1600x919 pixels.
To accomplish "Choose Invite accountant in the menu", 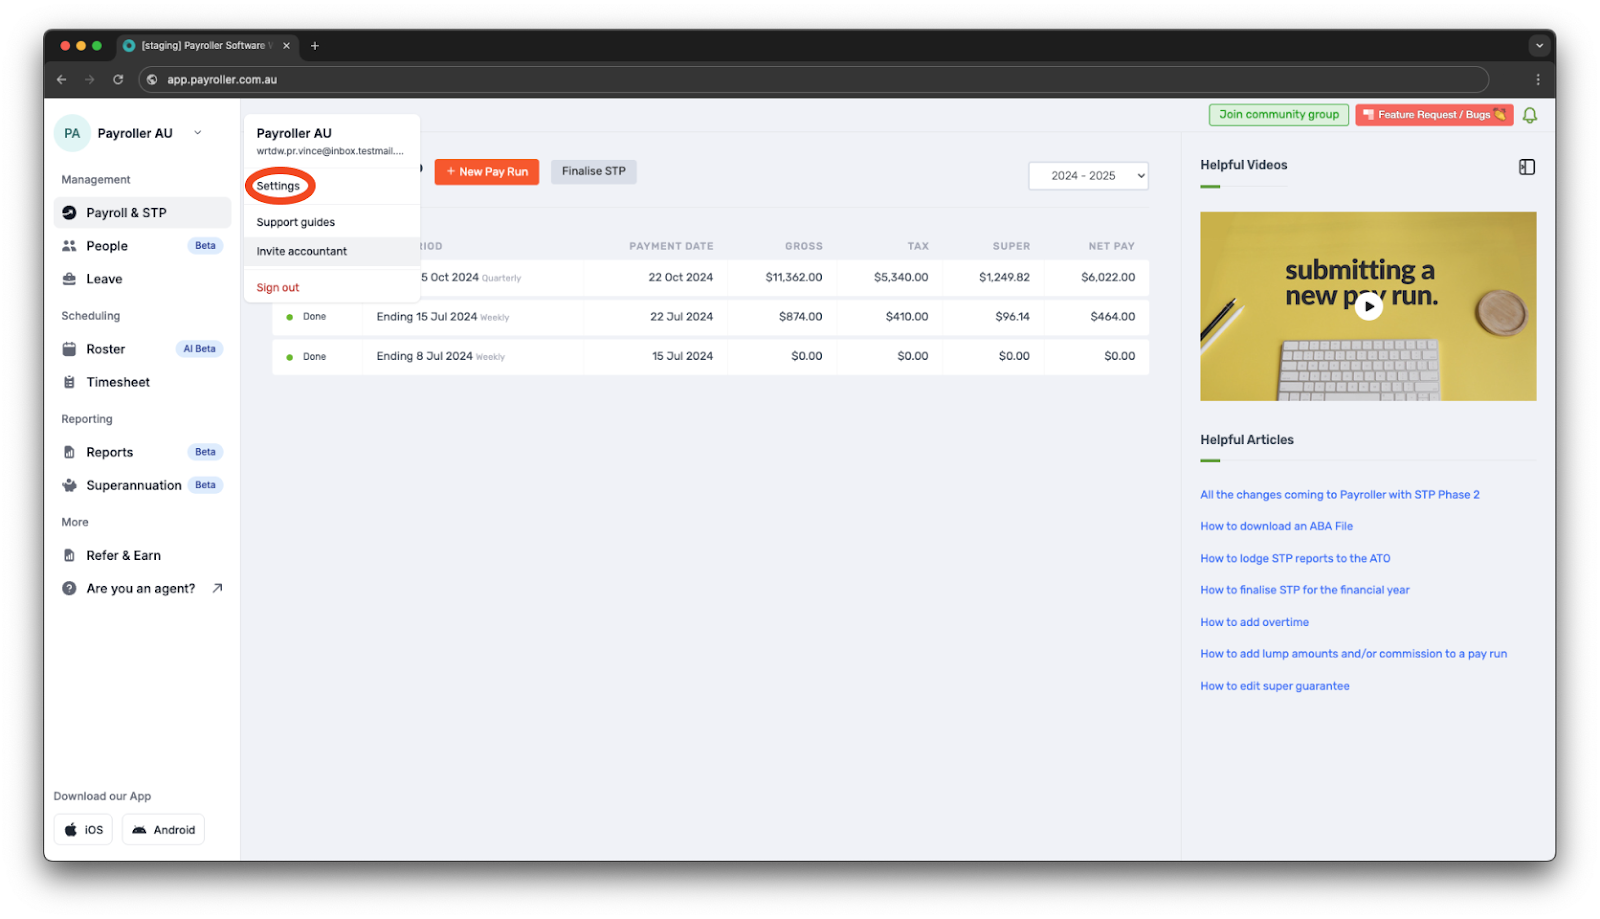I will point(300,251).
